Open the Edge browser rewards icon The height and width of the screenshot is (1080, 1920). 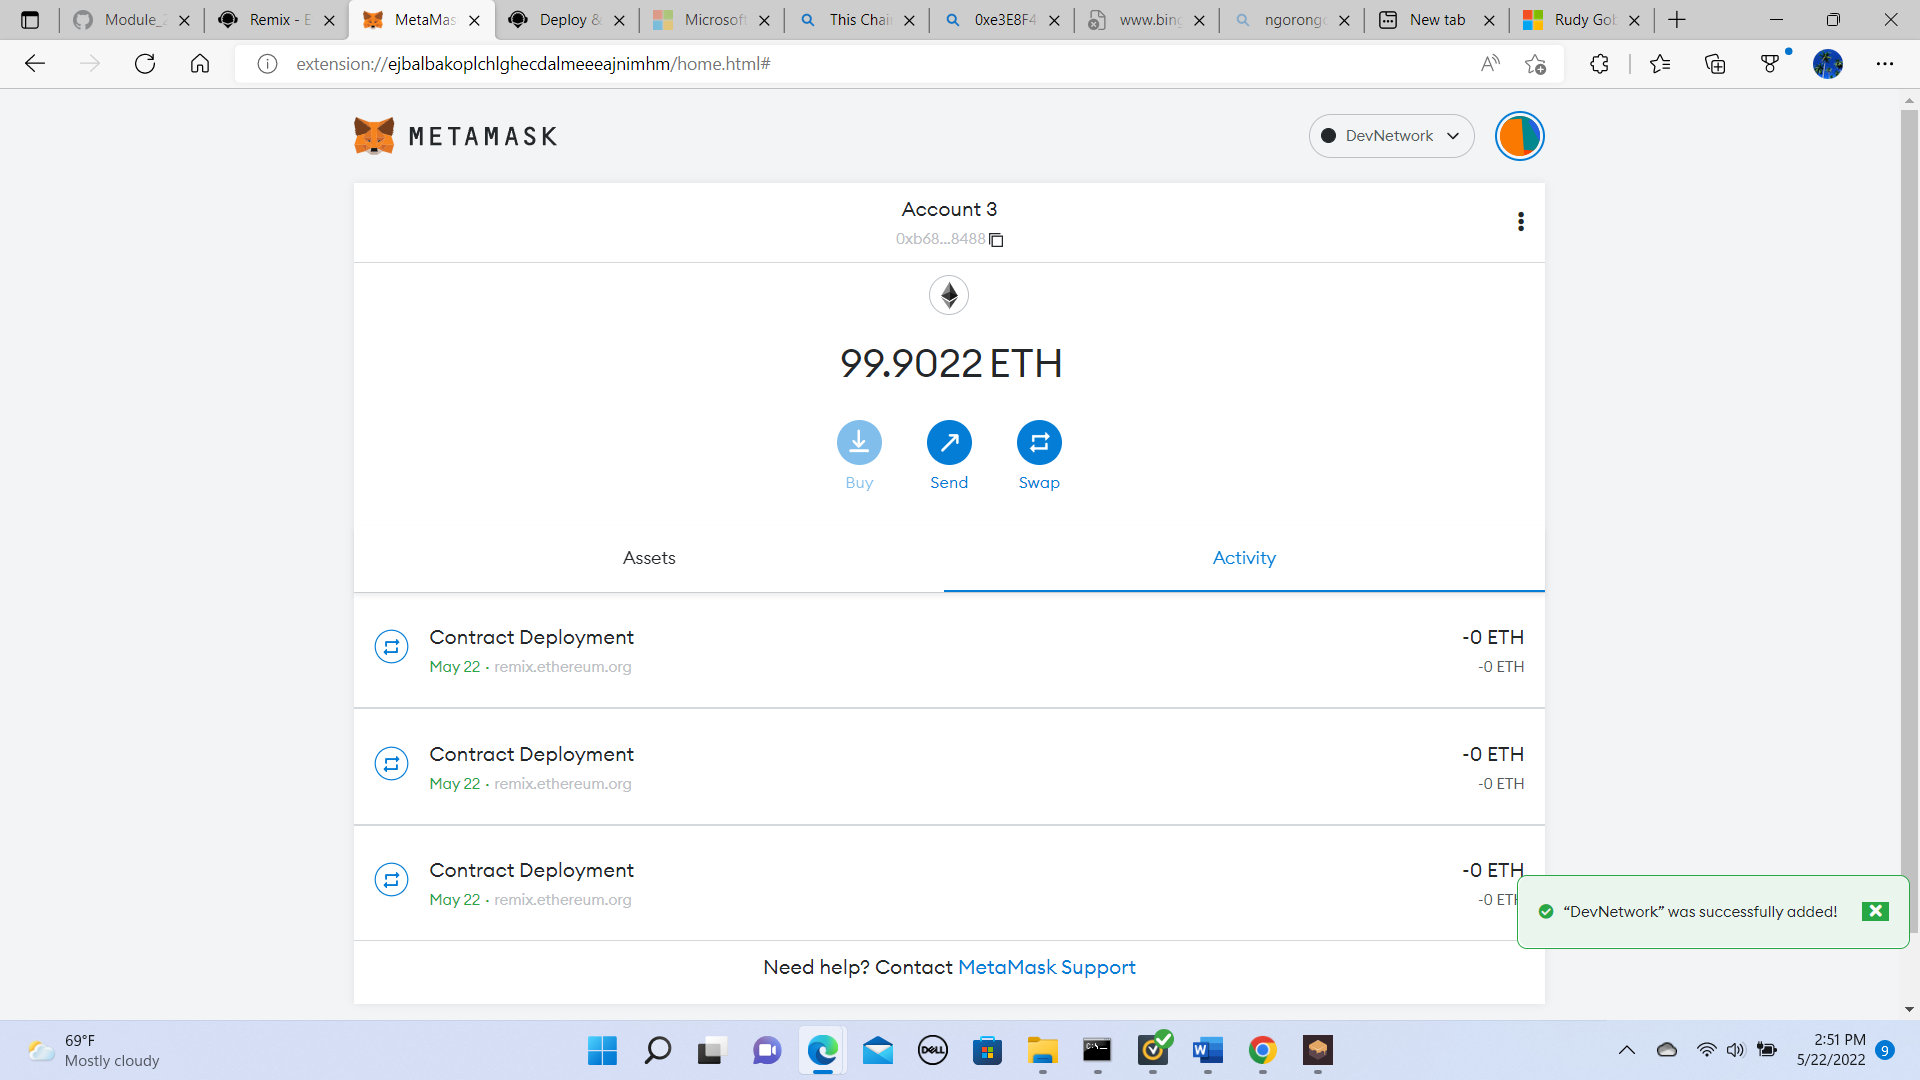coord(1771,63)
